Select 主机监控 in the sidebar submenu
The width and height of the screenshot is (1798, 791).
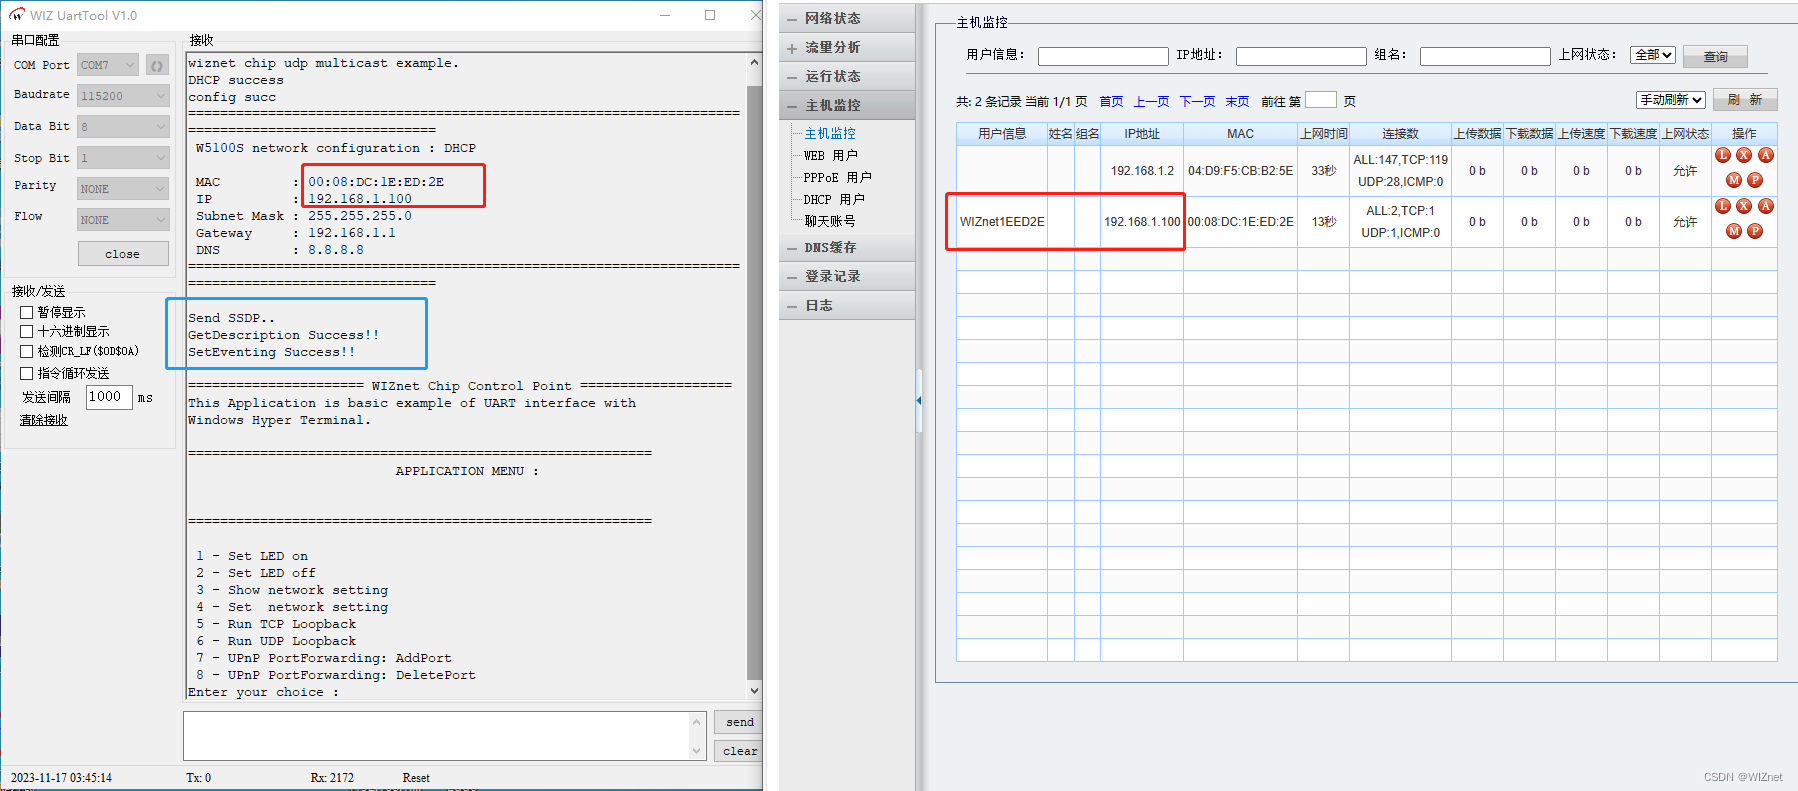tap(830, 133)
